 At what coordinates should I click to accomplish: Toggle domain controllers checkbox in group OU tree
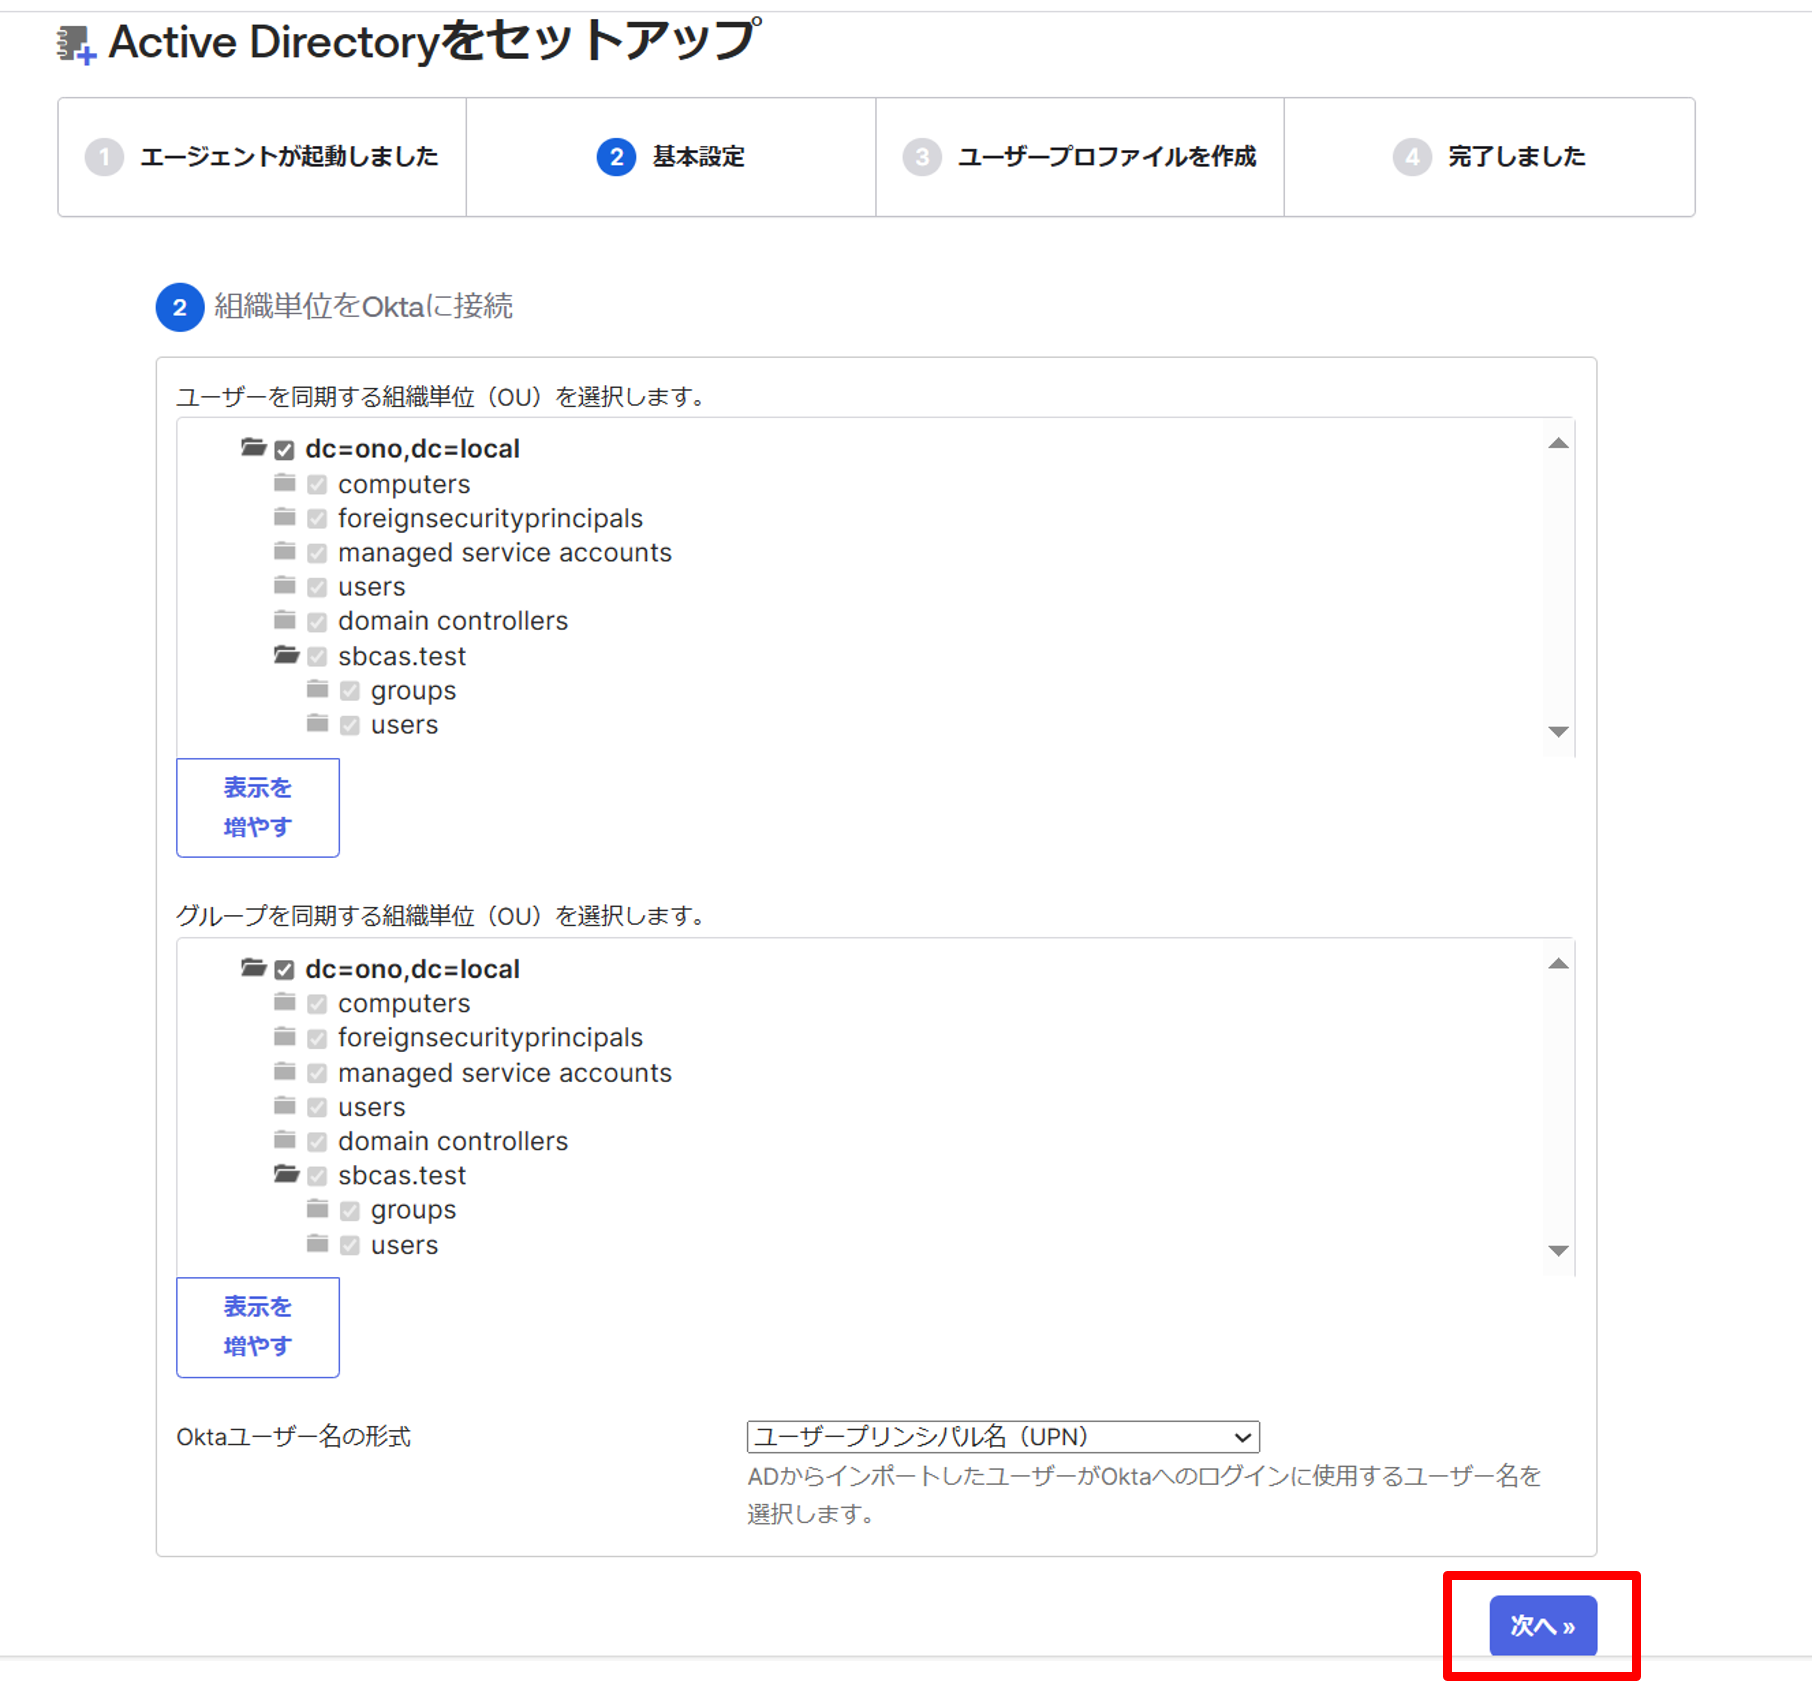pos(317,1142)
